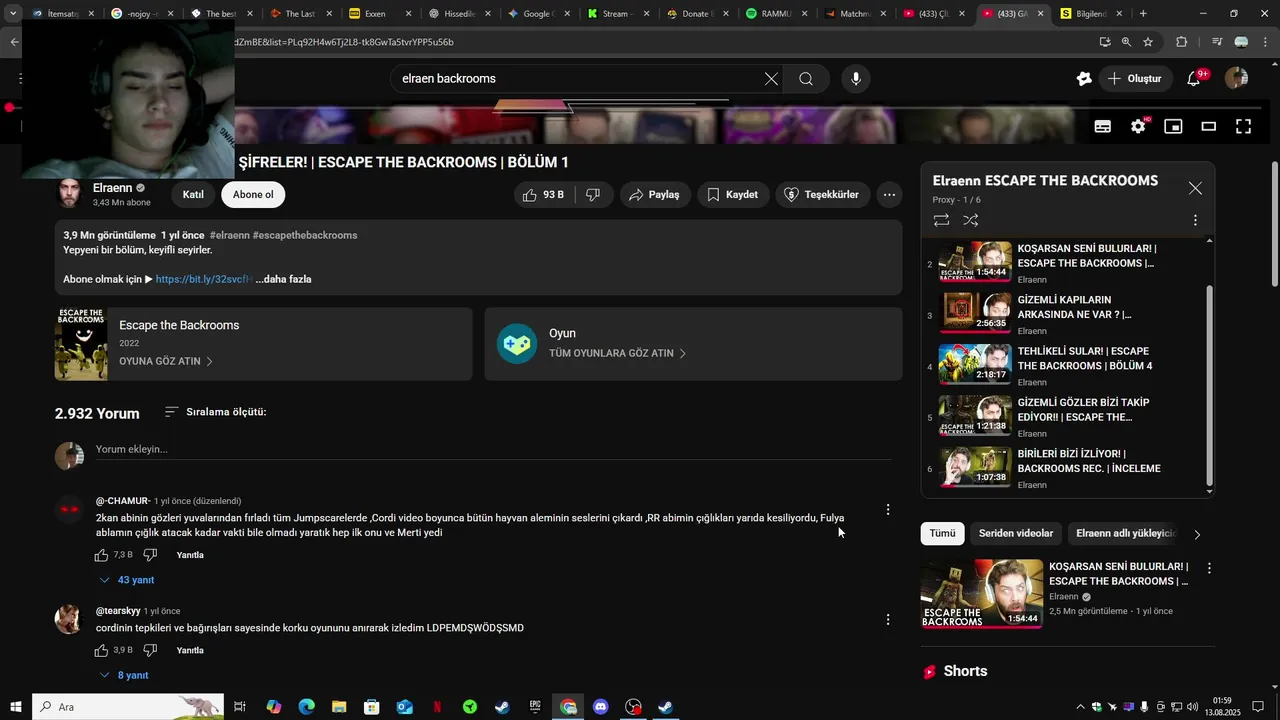Like the video with 93 B thumbs up
This screenshot has width=1280, height=720.
[x=544, y=195]
